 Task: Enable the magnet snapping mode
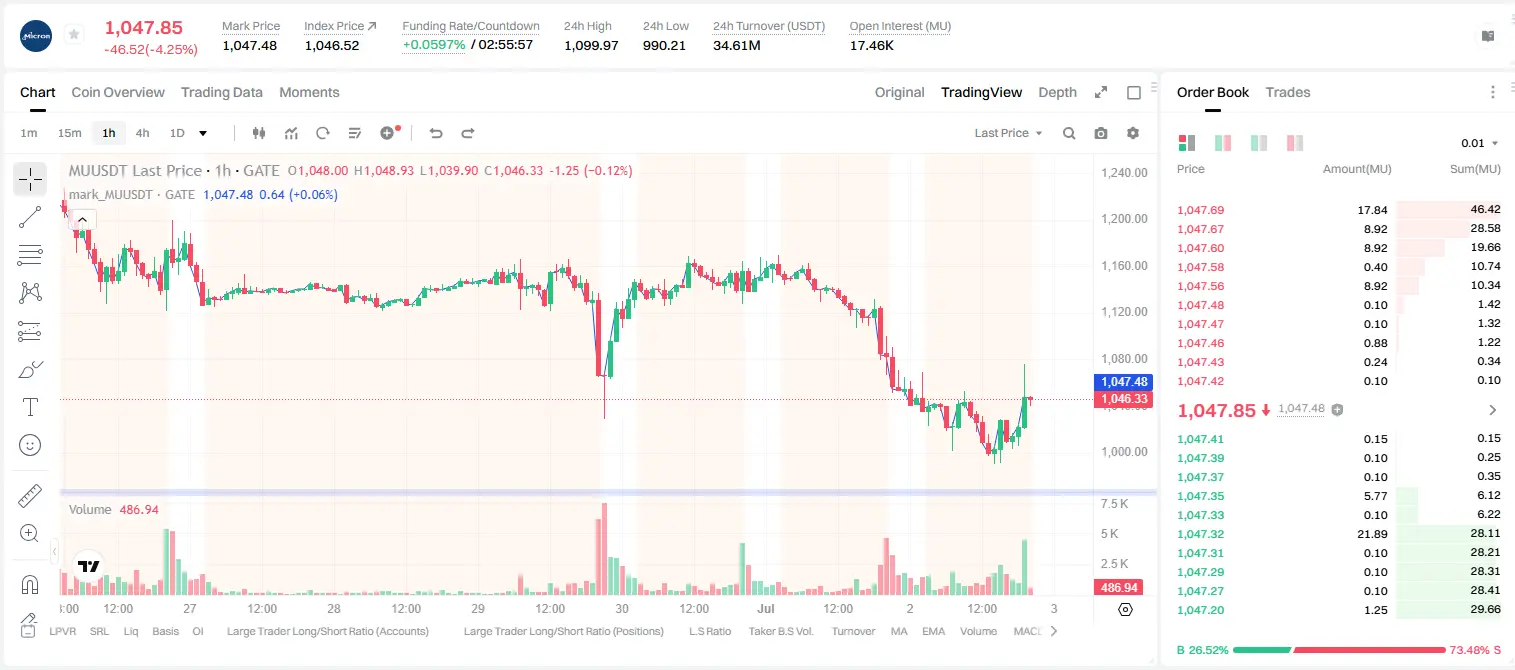pos(30,585)
